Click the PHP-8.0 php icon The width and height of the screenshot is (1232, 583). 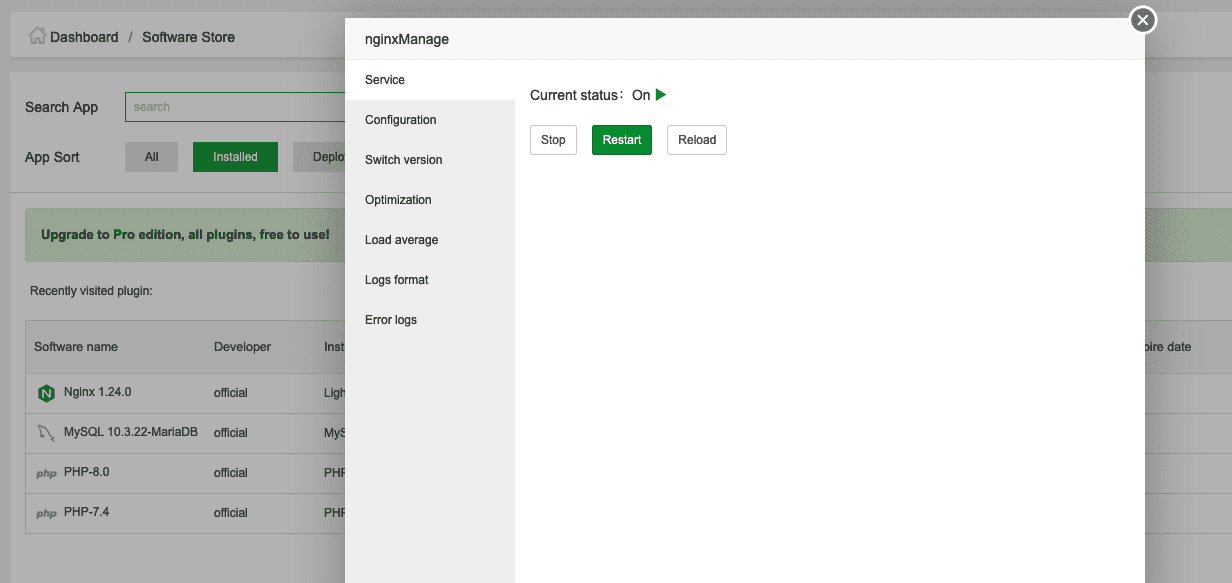tap(46, 473)
